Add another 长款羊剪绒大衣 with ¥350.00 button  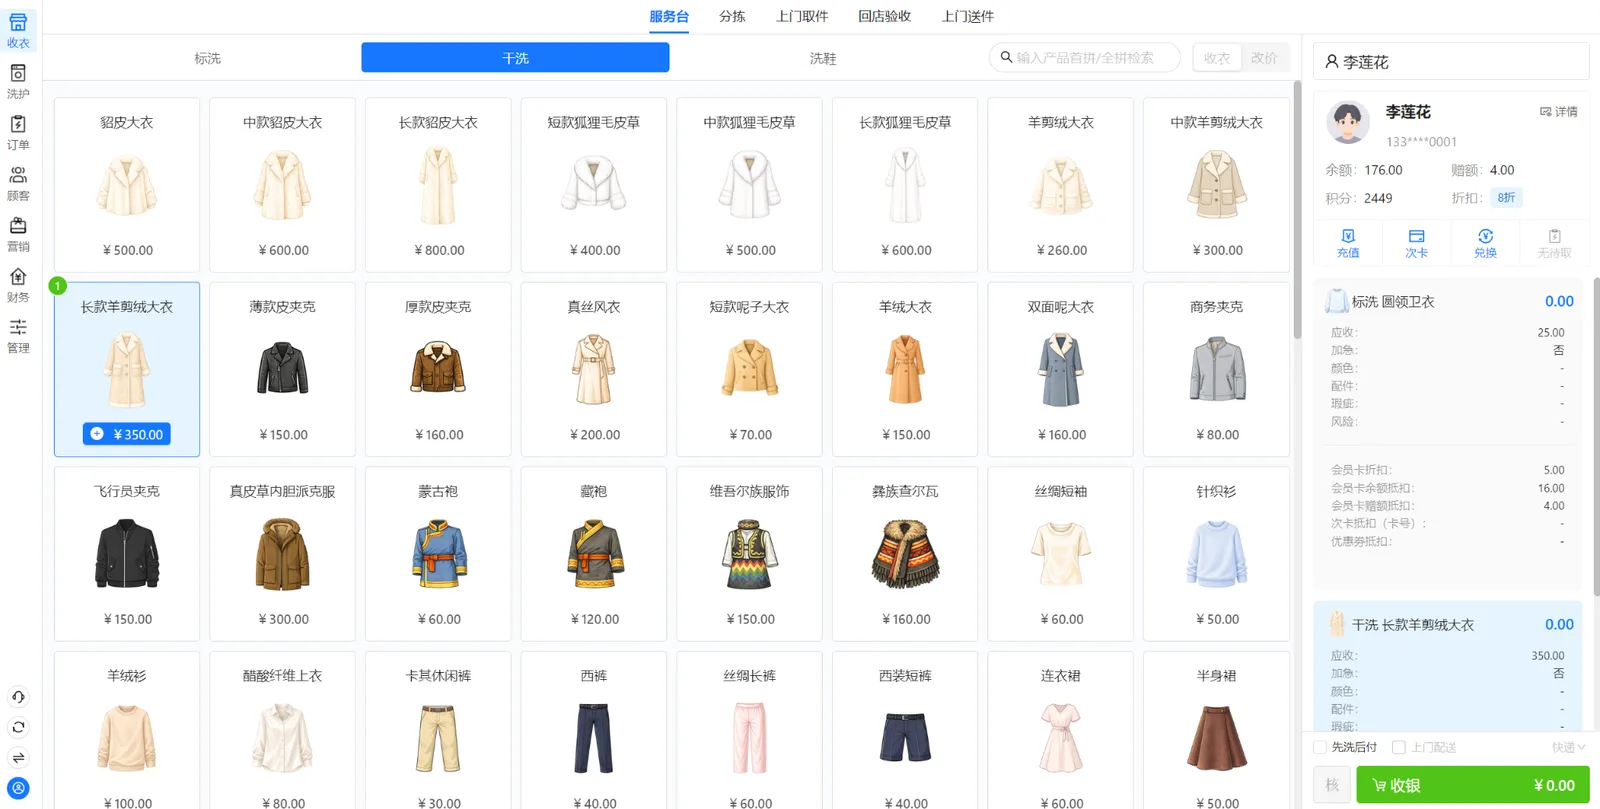click(127, 434)
